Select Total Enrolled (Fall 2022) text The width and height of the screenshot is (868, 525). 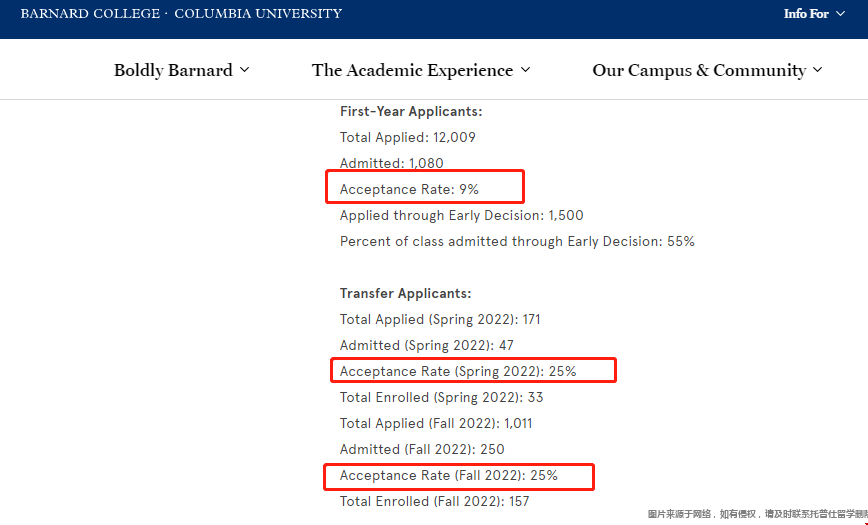[434, 501]
